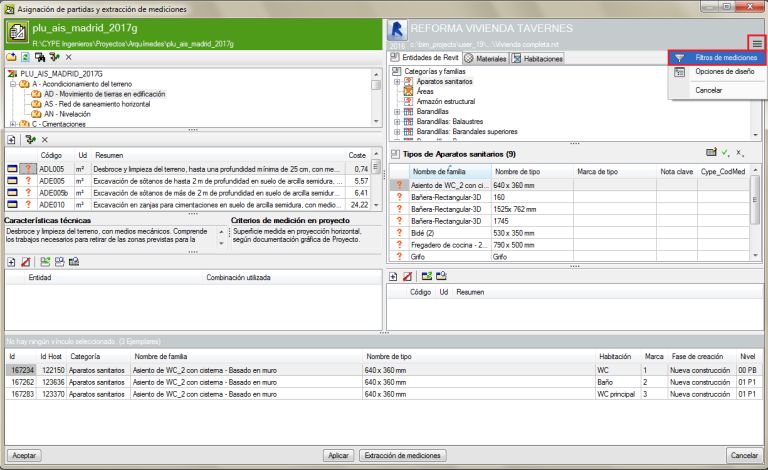This screenshot has height=470, width=768.
Task: Click the add icon above the Entidad list
Action: [x=11, y=262]
